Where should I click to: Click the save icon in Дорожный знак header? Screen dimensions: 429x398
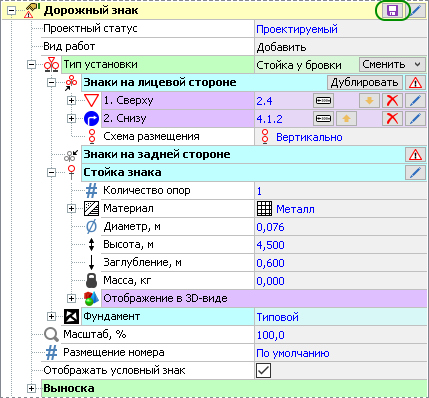(392, 11)
